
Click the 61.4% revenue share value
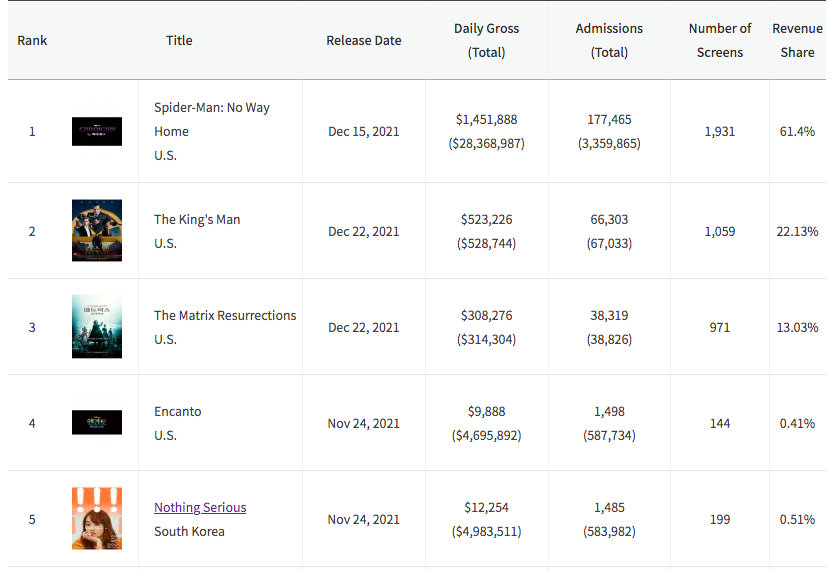pos(797,131)
